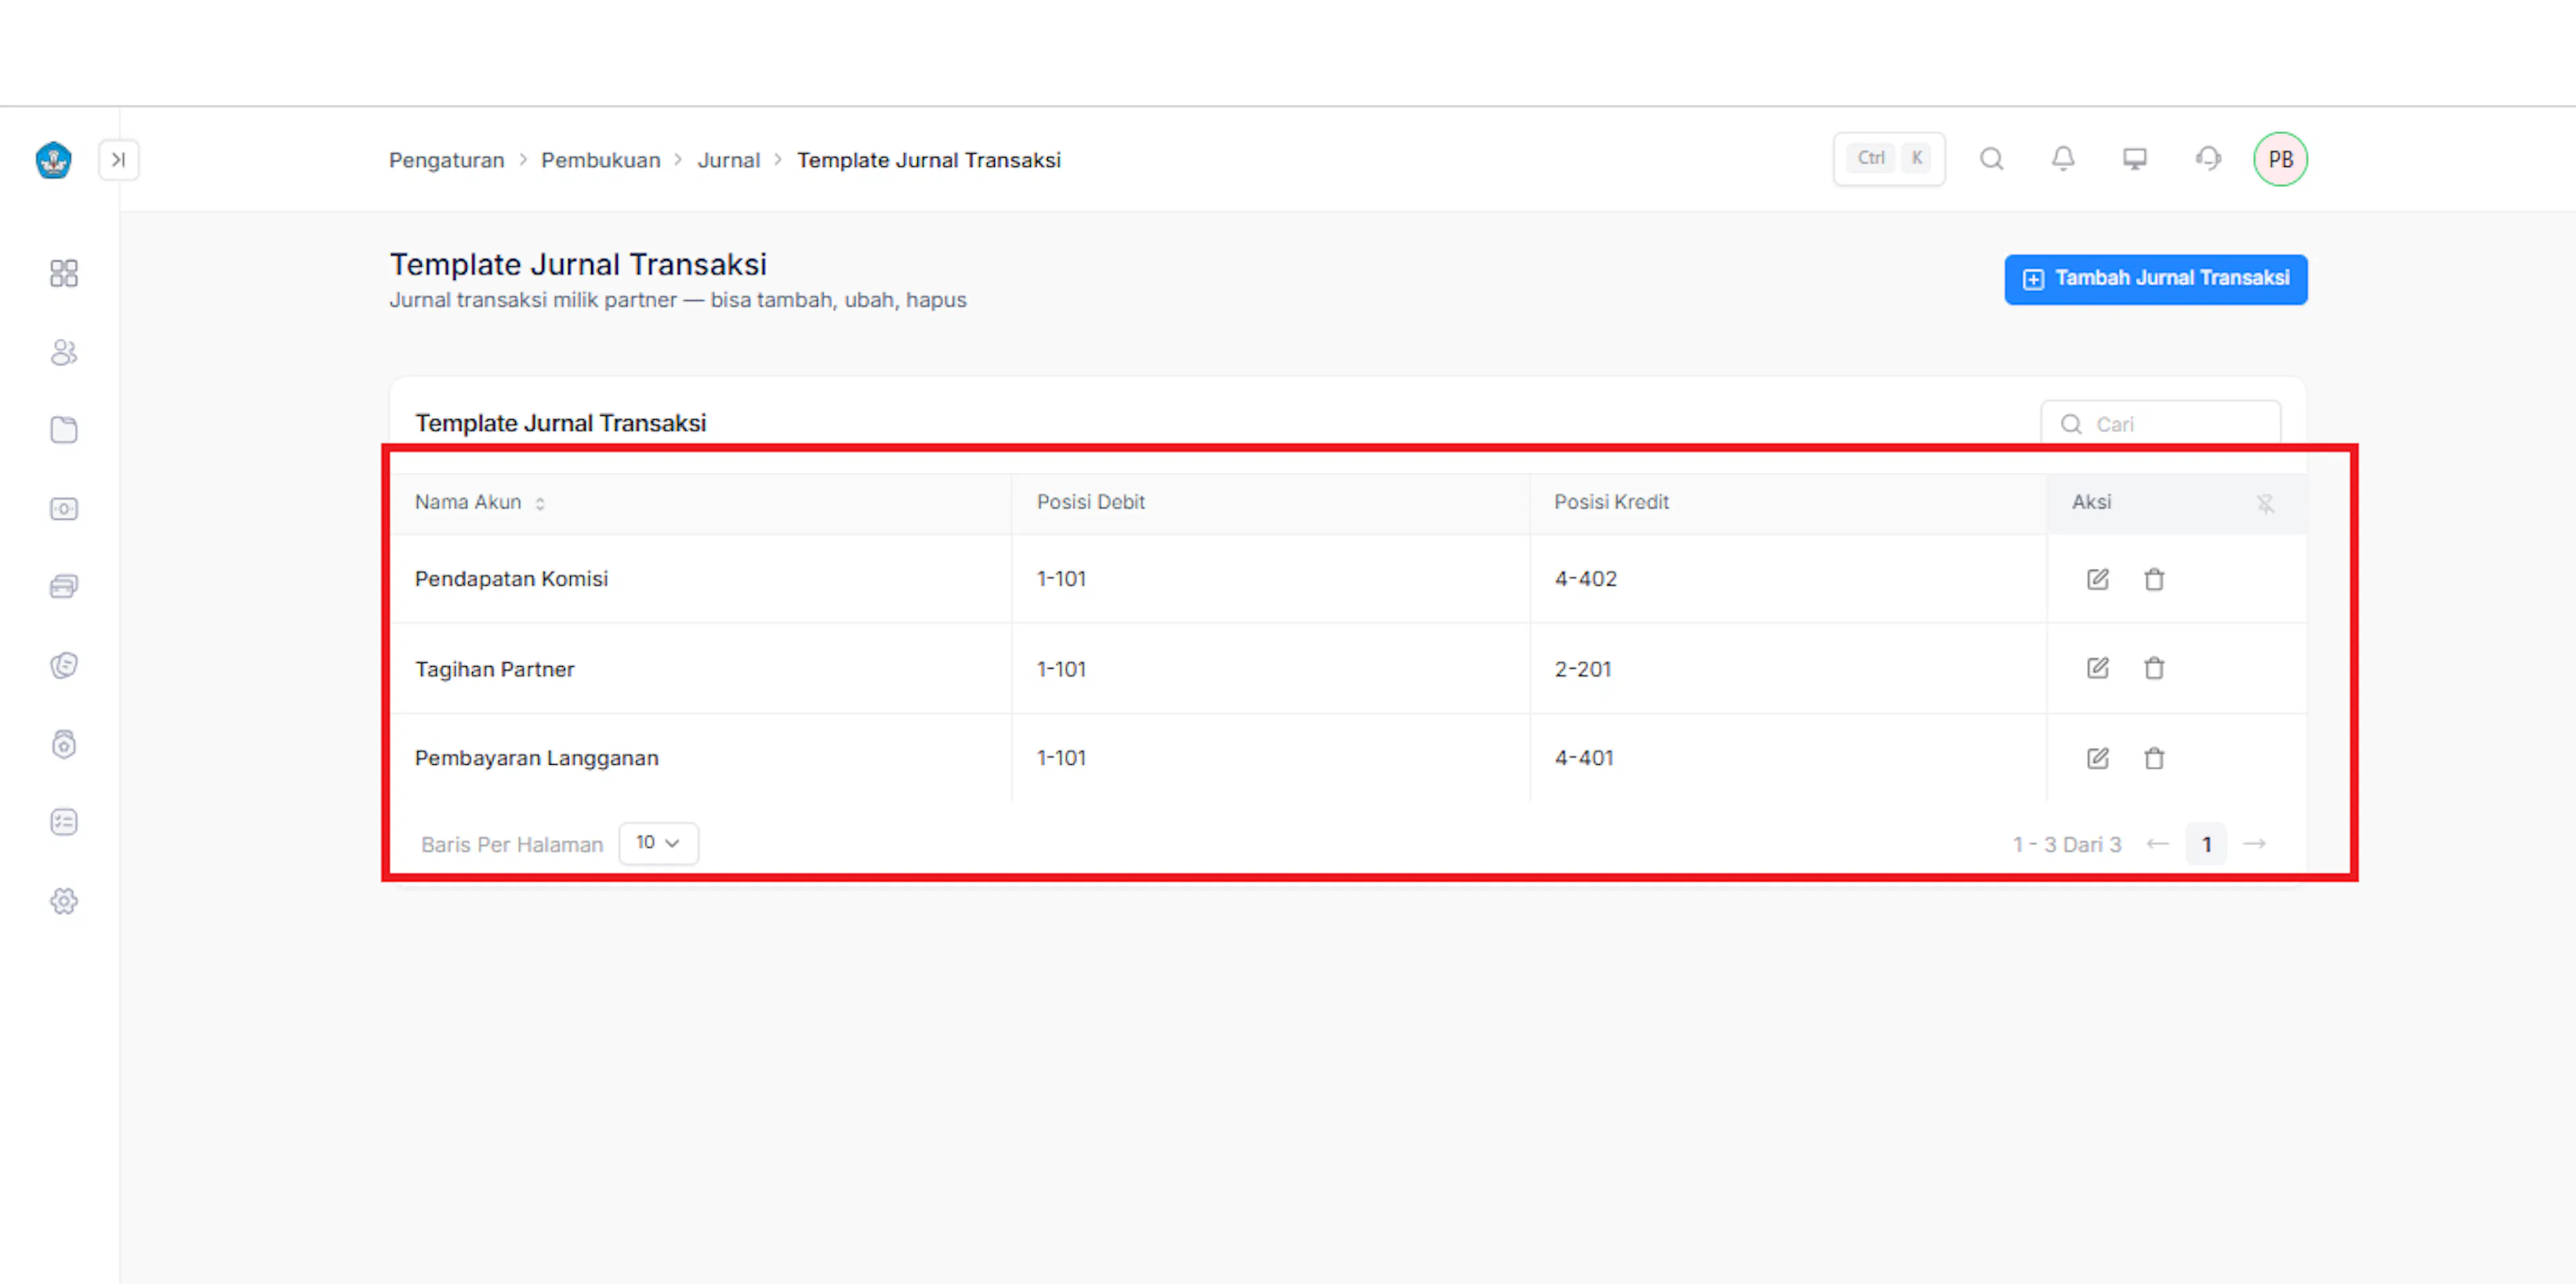Delete the Pembayaran Langganan row
This screenshot has height=1284, width=2576.
[2154, 758]
